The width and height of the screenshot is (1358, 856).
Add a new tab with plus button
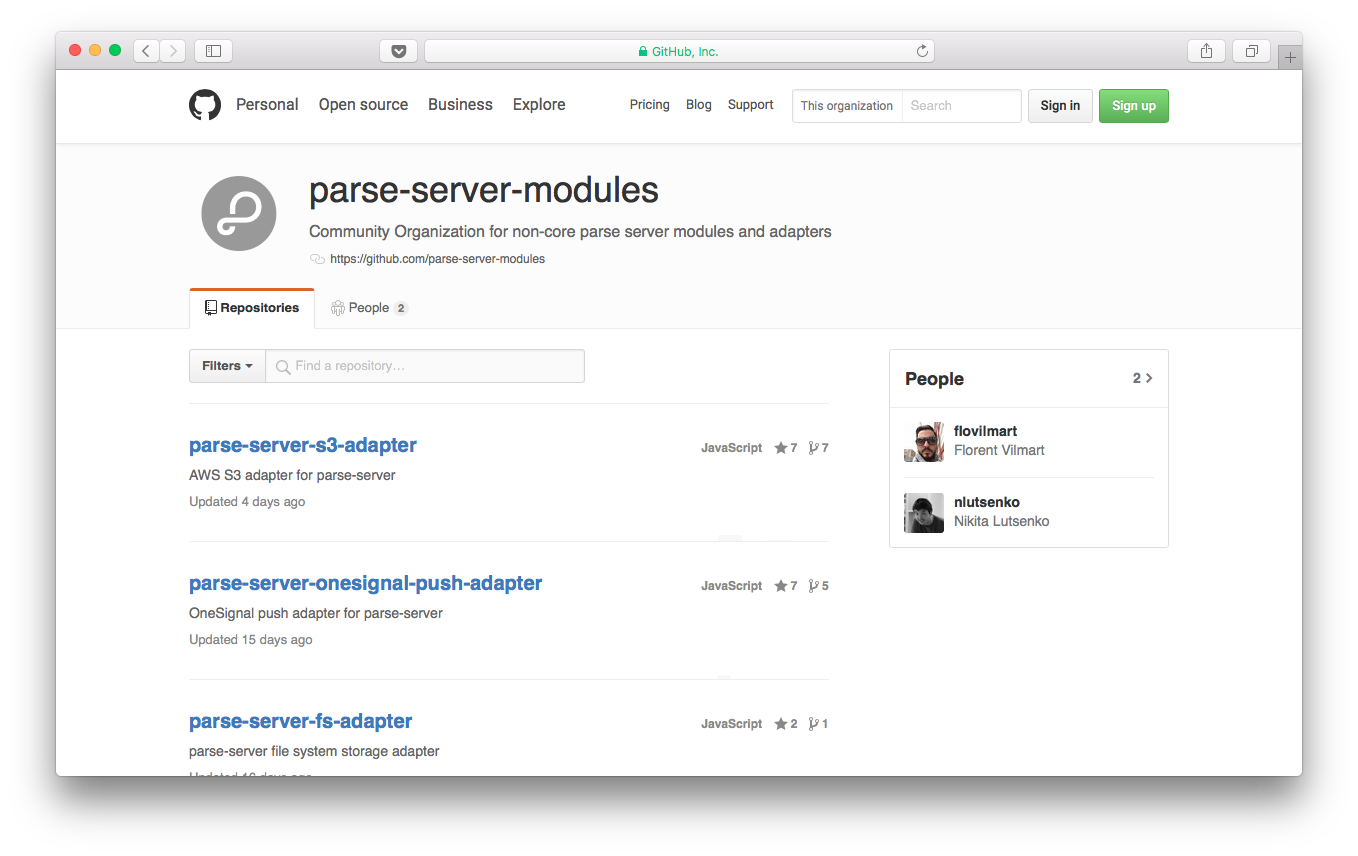coord(1290,57)
